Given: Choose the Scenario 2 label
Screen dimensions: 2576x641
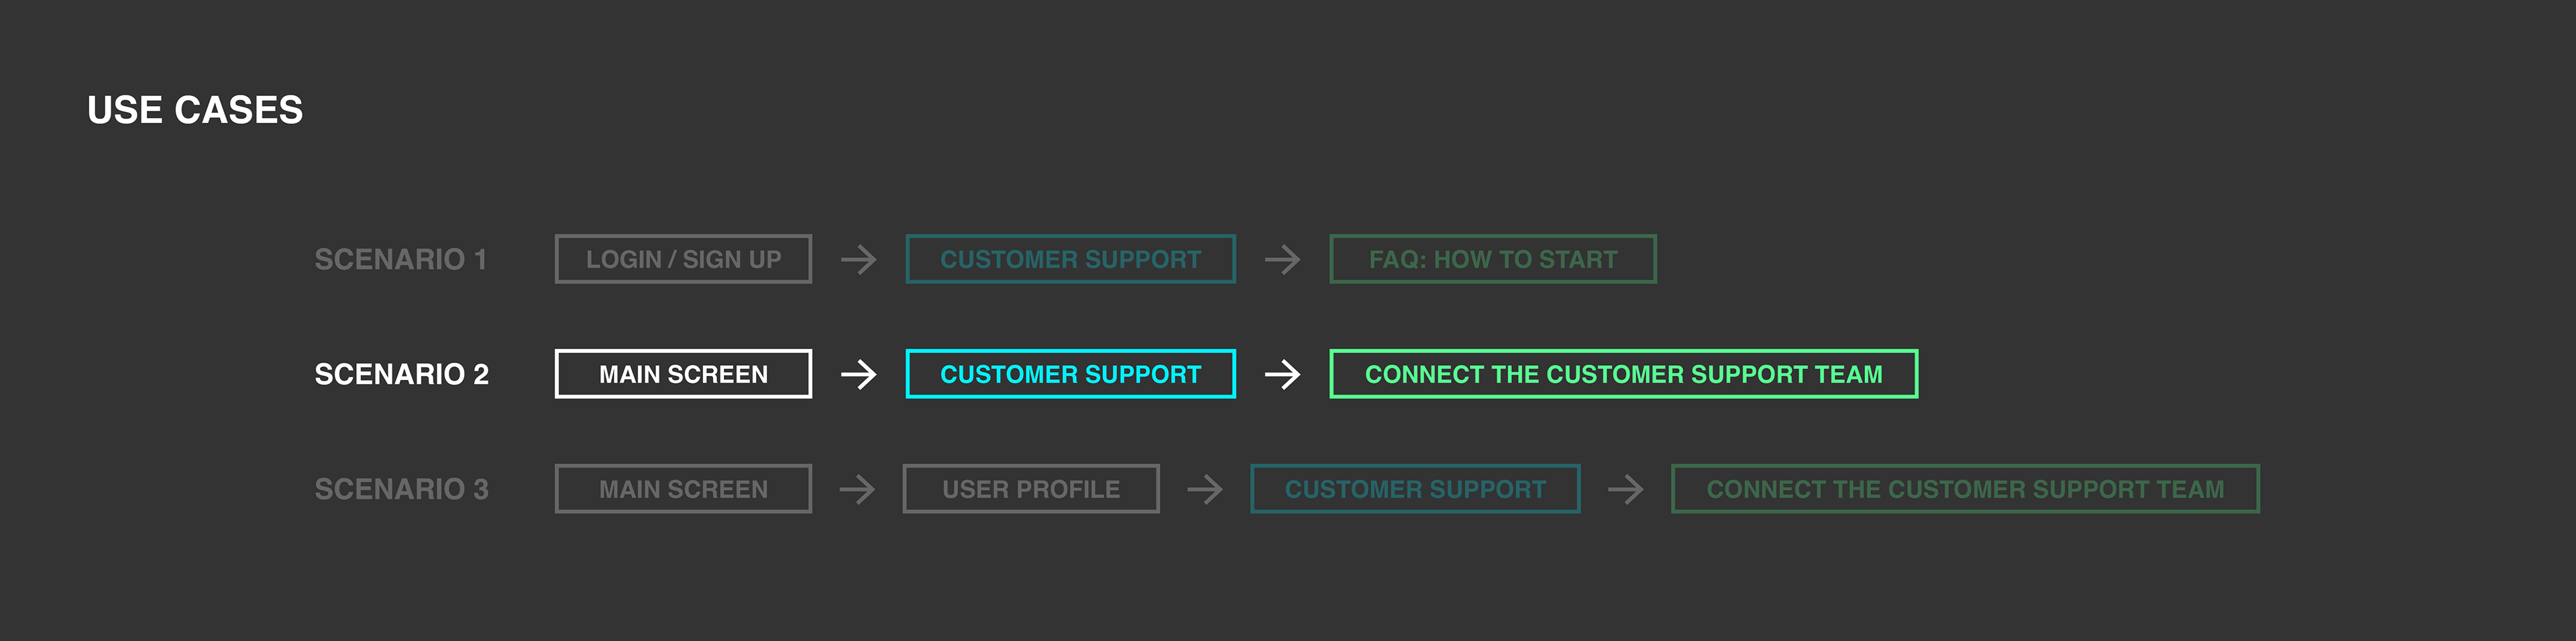Looking at the screenshot, I should (401, 375).
